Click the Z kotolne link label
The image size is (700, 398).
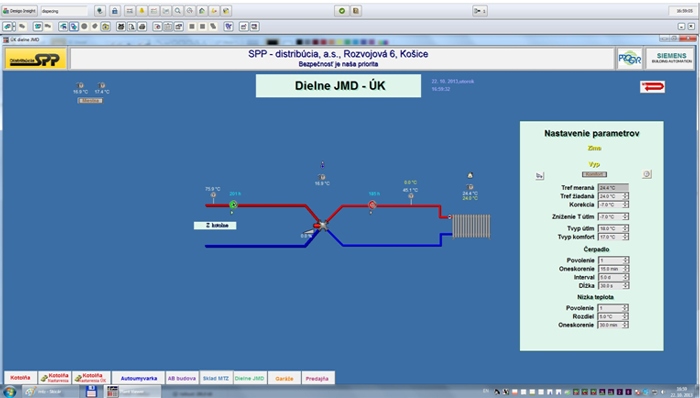[x=215, y=225]
